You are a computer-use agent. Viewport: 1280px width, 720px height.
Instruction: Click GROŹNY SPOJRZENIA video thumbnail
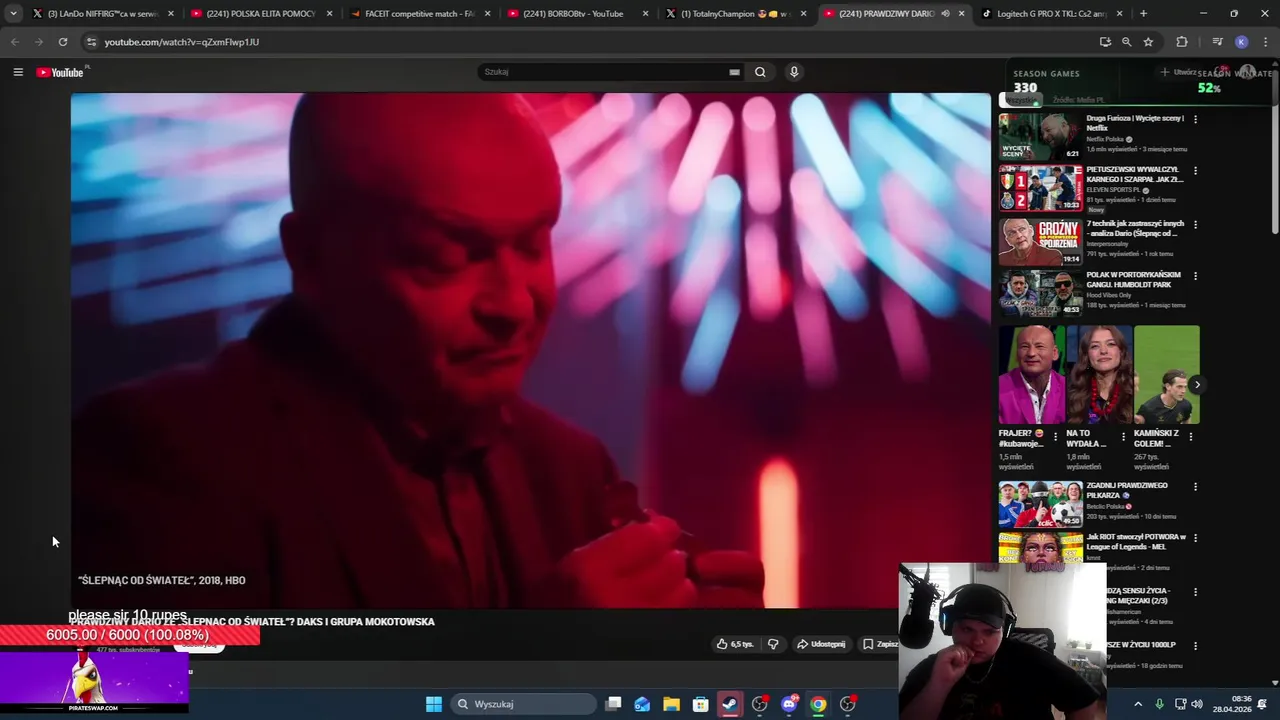[x=1040, y=240]
